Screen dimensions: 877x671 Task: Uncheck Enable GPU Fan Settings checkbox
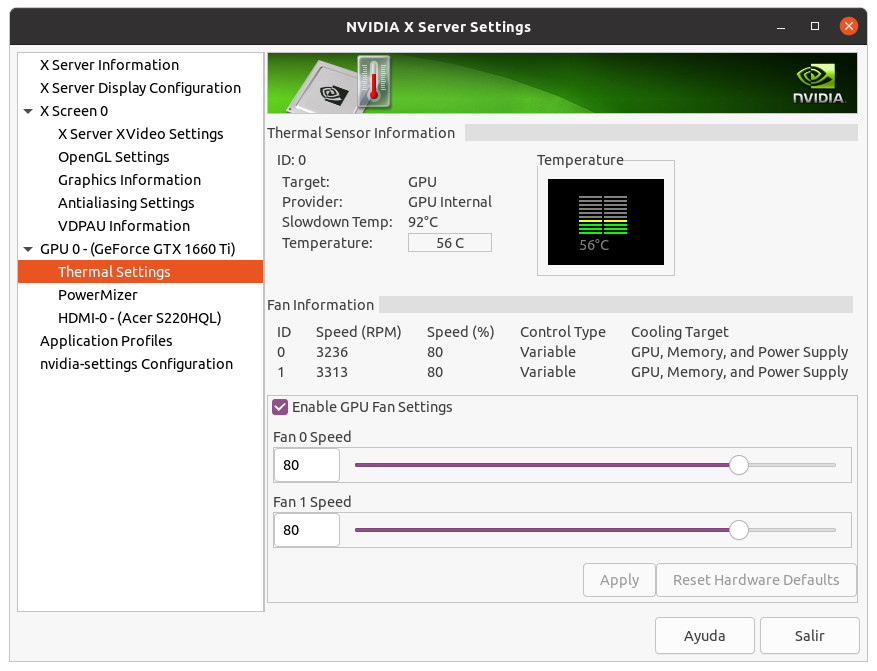(280, 407)
